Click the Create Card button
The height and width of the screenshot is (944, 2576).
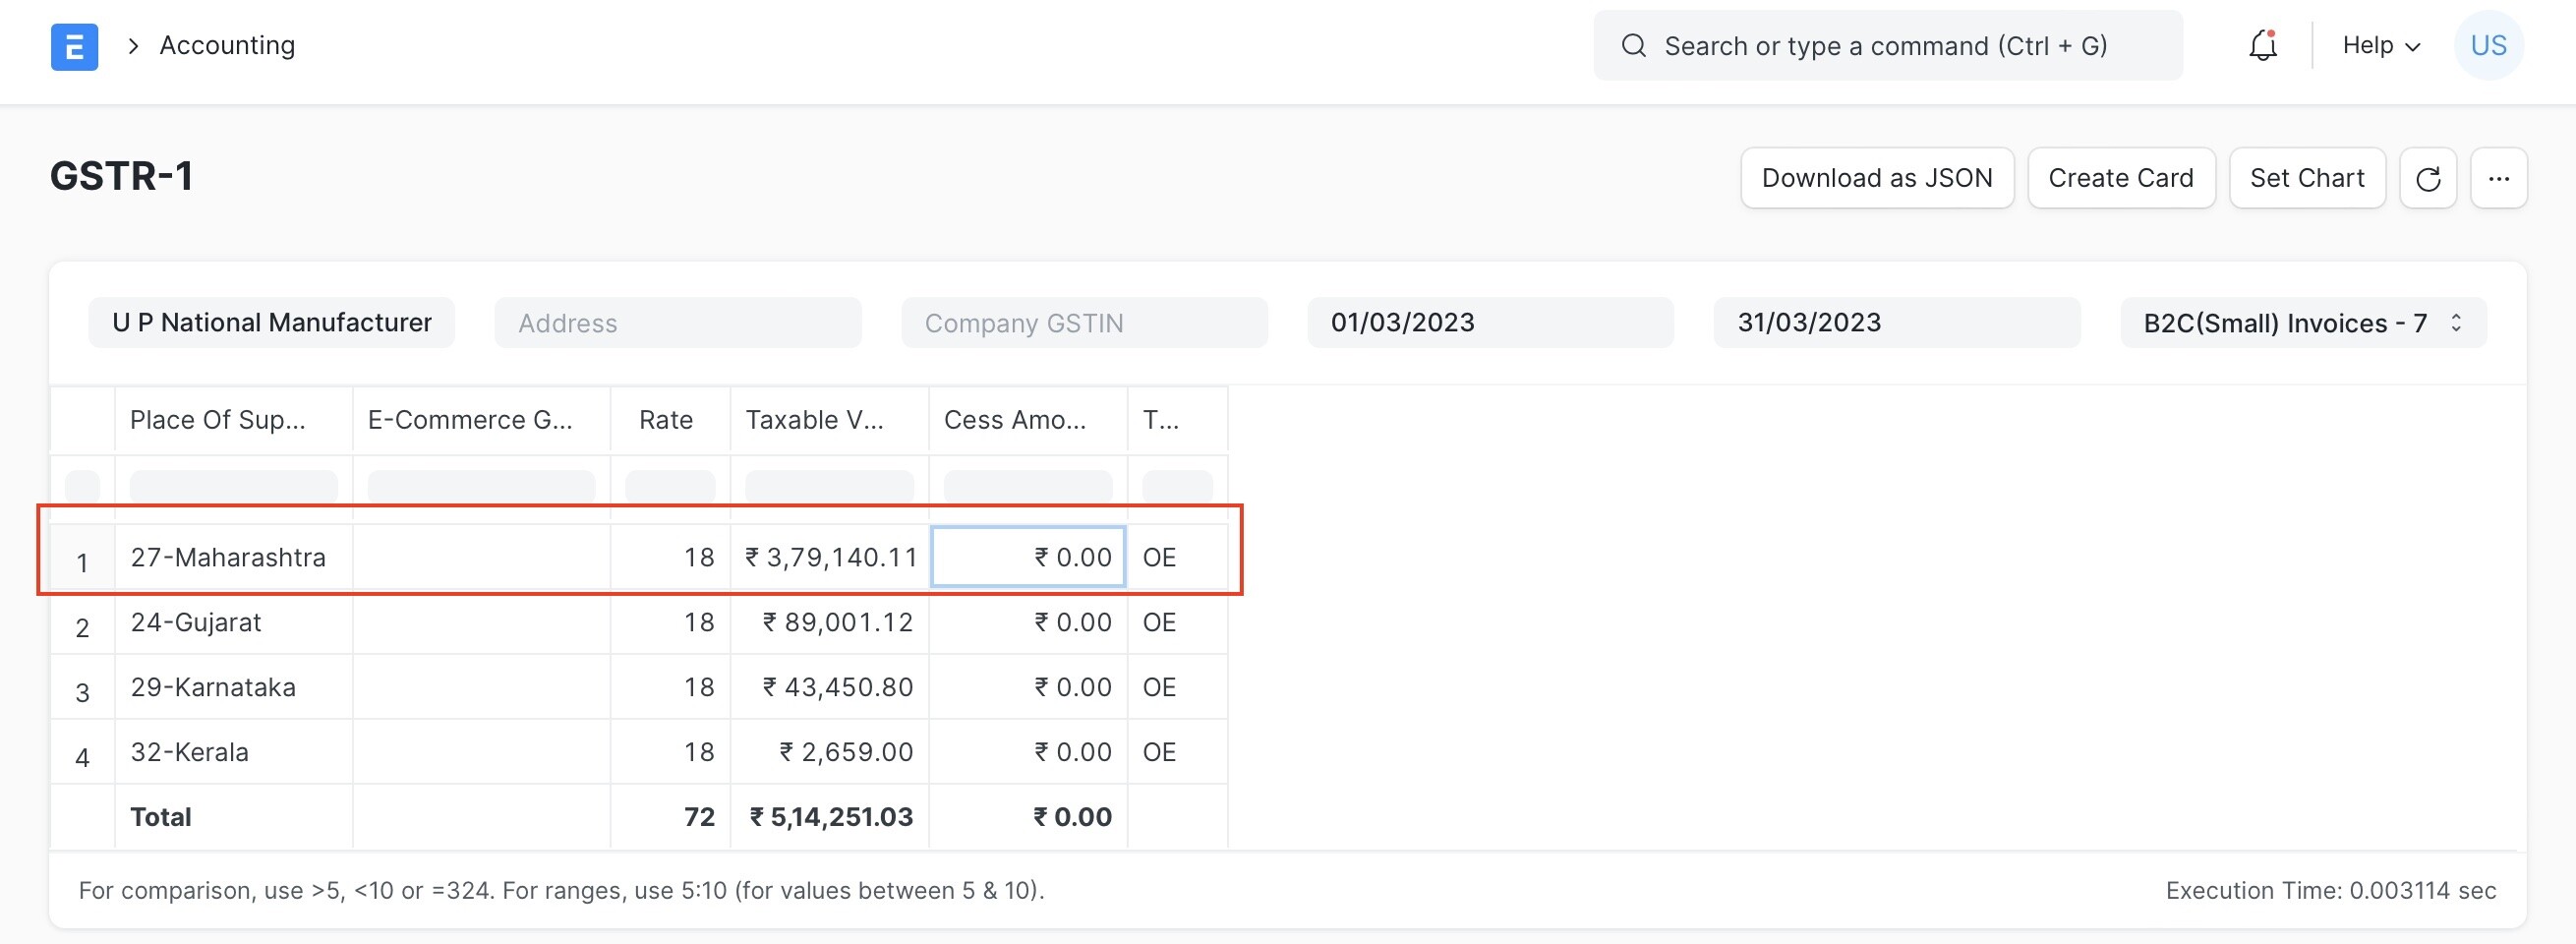(2120, 179)
